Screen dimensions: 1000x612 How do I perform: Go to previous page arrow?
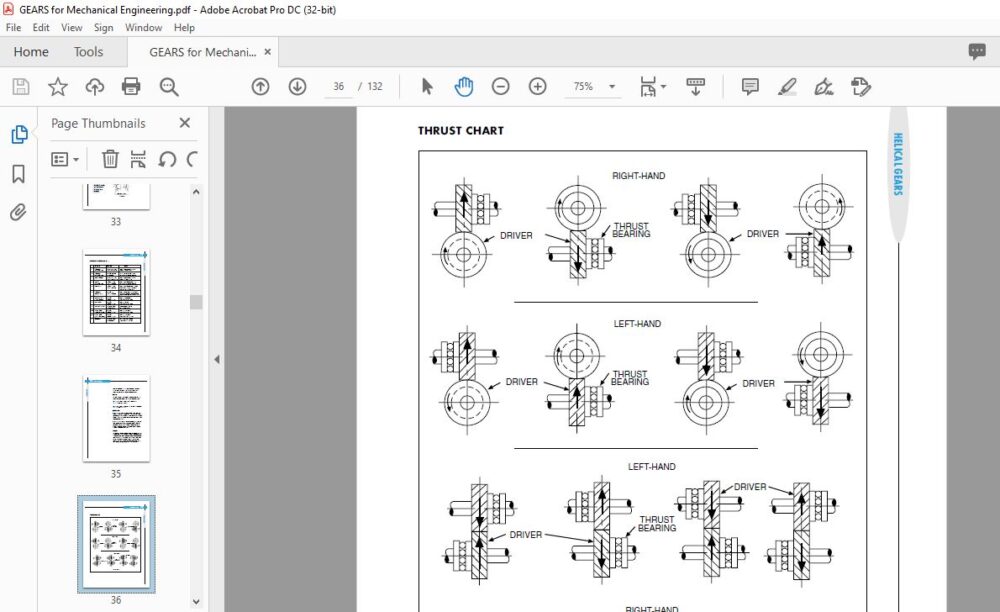tap(260, 87)
